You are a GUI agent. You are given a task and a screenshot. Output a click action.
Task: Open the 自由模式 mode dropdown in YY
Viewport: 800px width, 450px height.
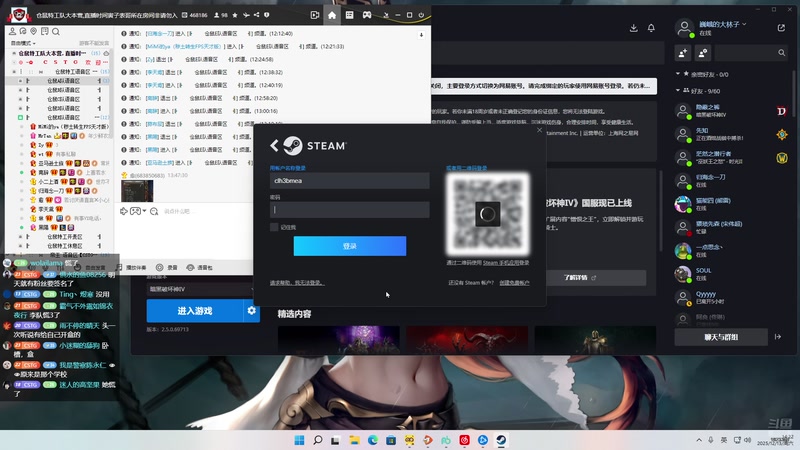[23, 43]
